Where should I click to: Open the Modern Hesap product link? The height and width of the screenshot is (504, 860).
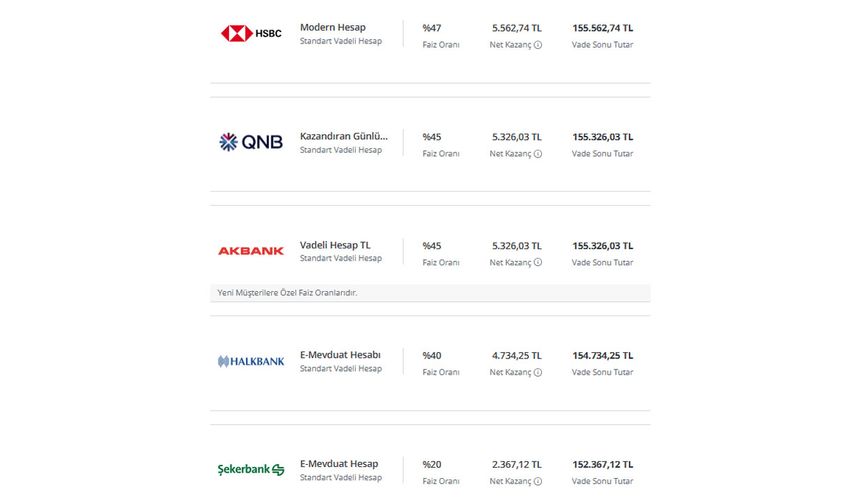tap(333, 27)
